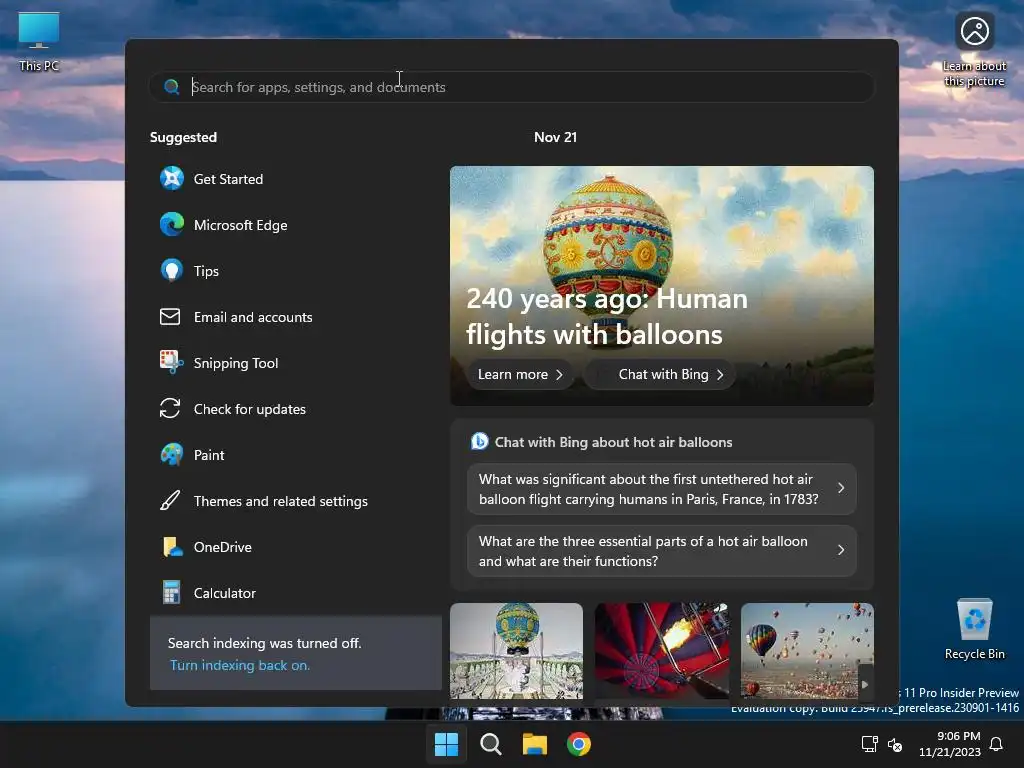Click the Snipping Tool label text
This screenshot has height=768, width=1024.
236,363
